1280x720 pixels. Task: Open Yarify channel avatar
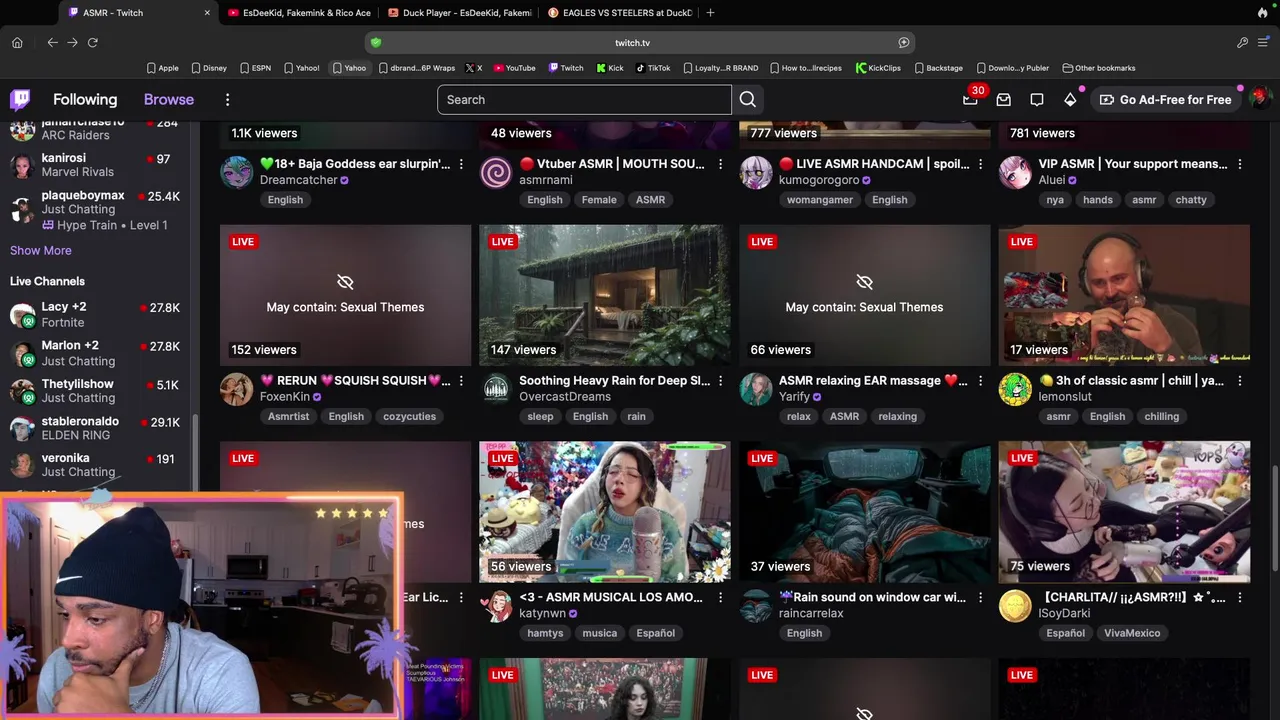(756, 389)
